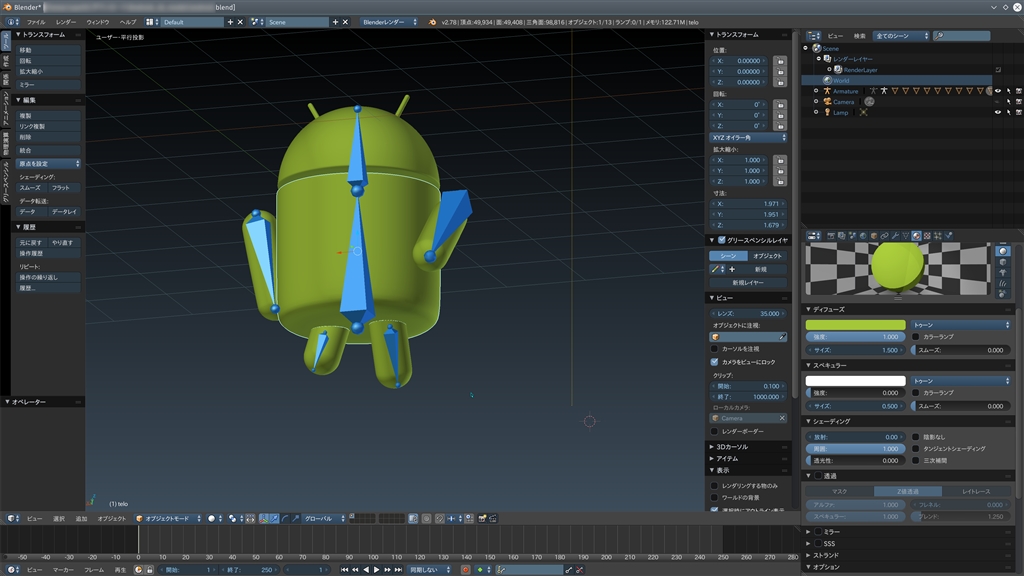Open the ファイル menu
Viewport: 1024px width, 576px height.
tap(36, 21)
